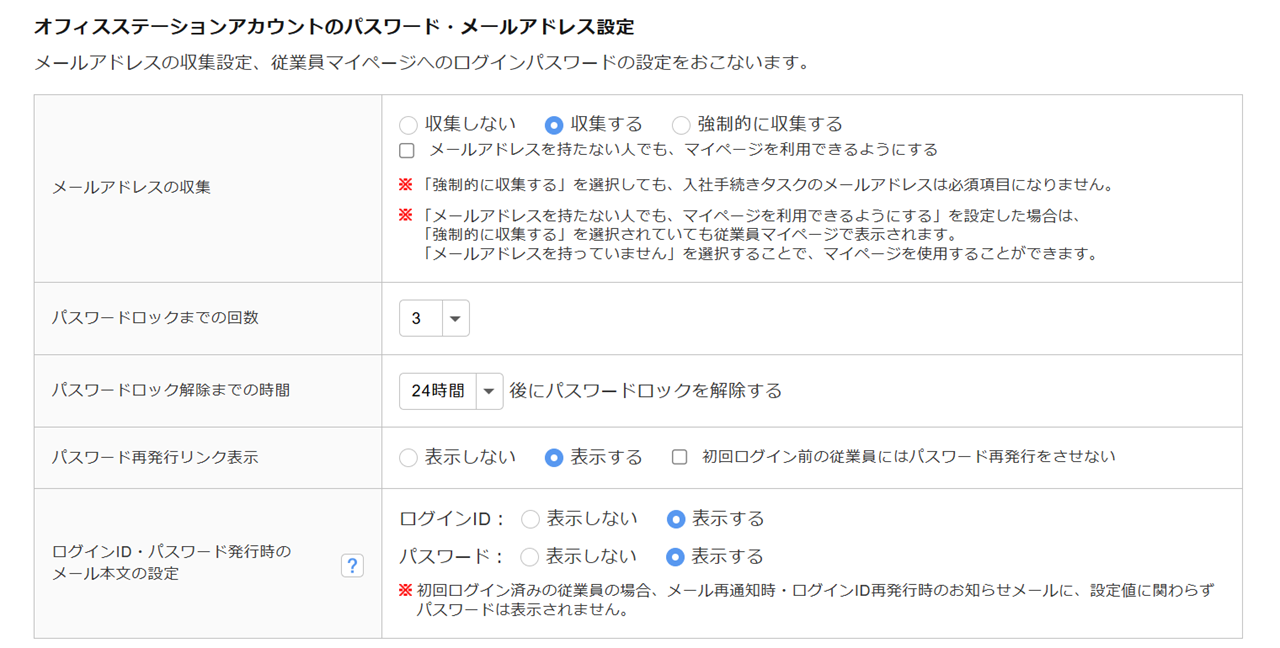Set ログインID to 表示しない
This screenshot has width=1280, height=648.
tap(530, 519)
